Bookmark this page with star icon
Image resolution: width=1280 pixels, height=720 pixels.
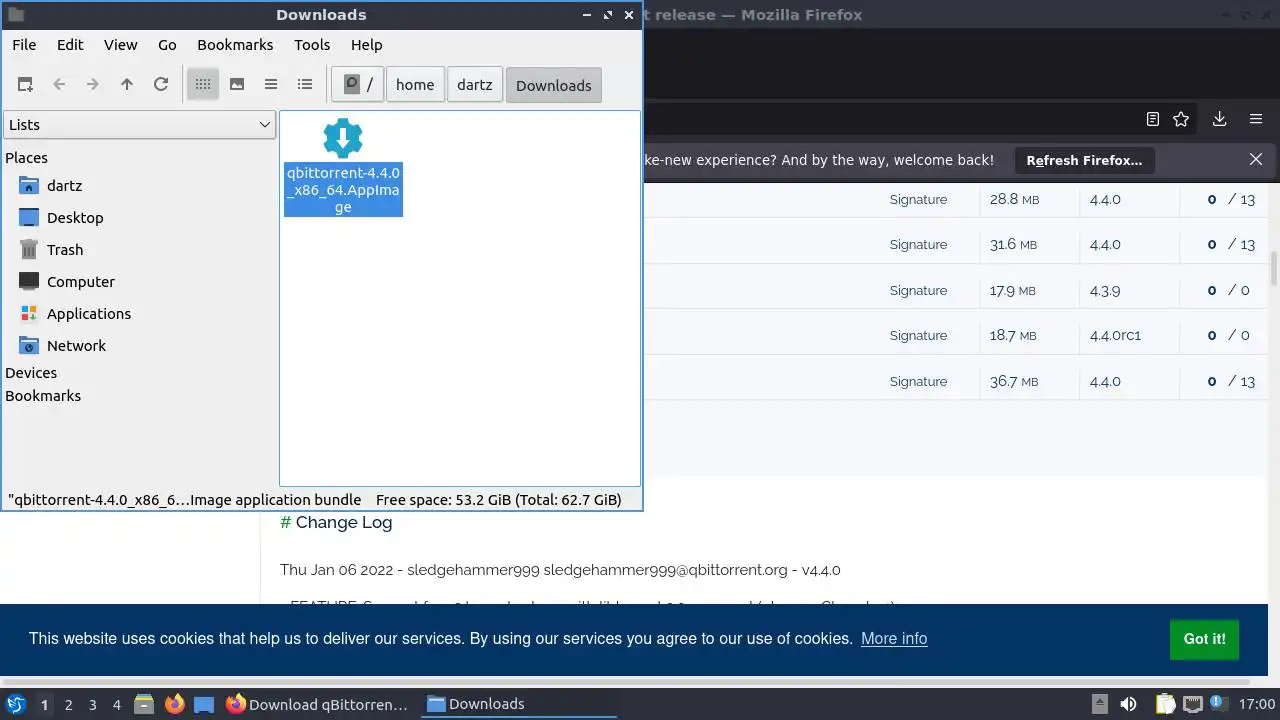(x=1181, y=119)
